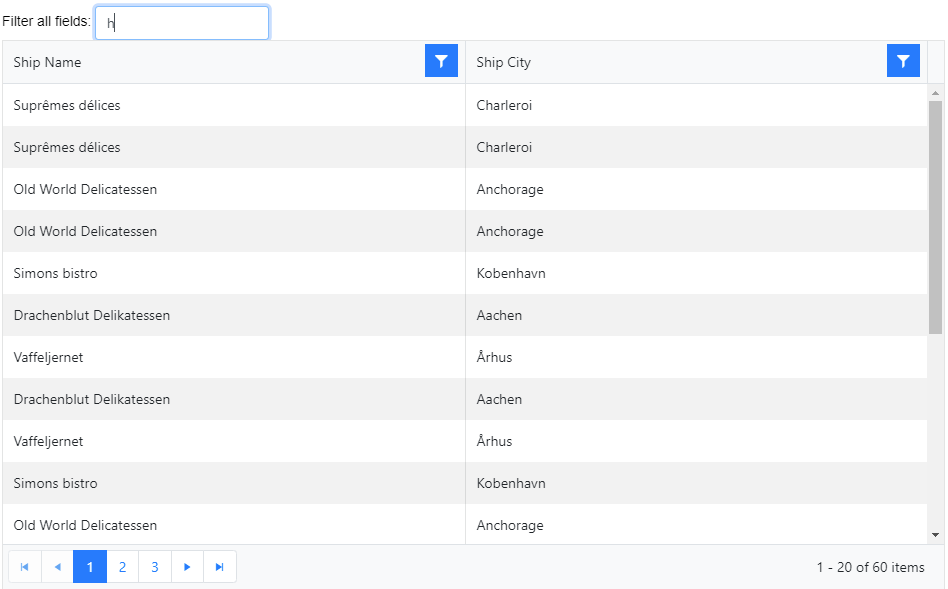This screenshot has width=948, height=589.
Task: Select page 1 in the pager
Action: tap(90, 567)
